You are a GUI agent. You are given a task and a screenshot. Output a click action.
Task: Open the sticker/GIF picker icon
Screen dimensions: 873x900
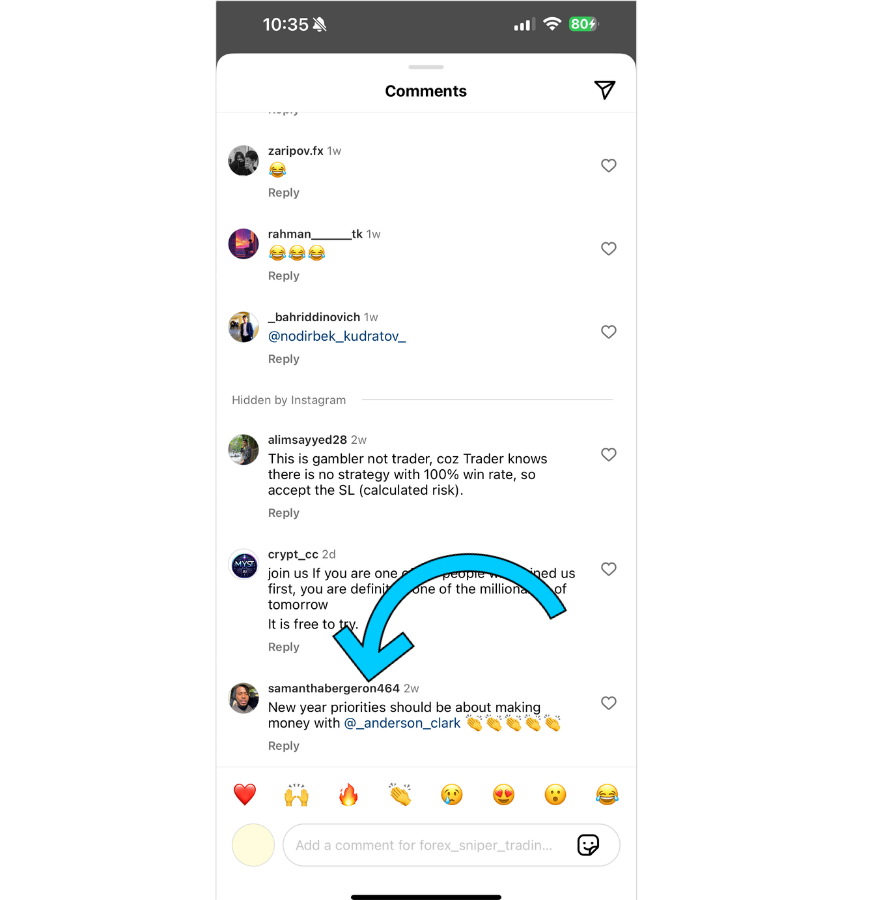coord(588,845)
